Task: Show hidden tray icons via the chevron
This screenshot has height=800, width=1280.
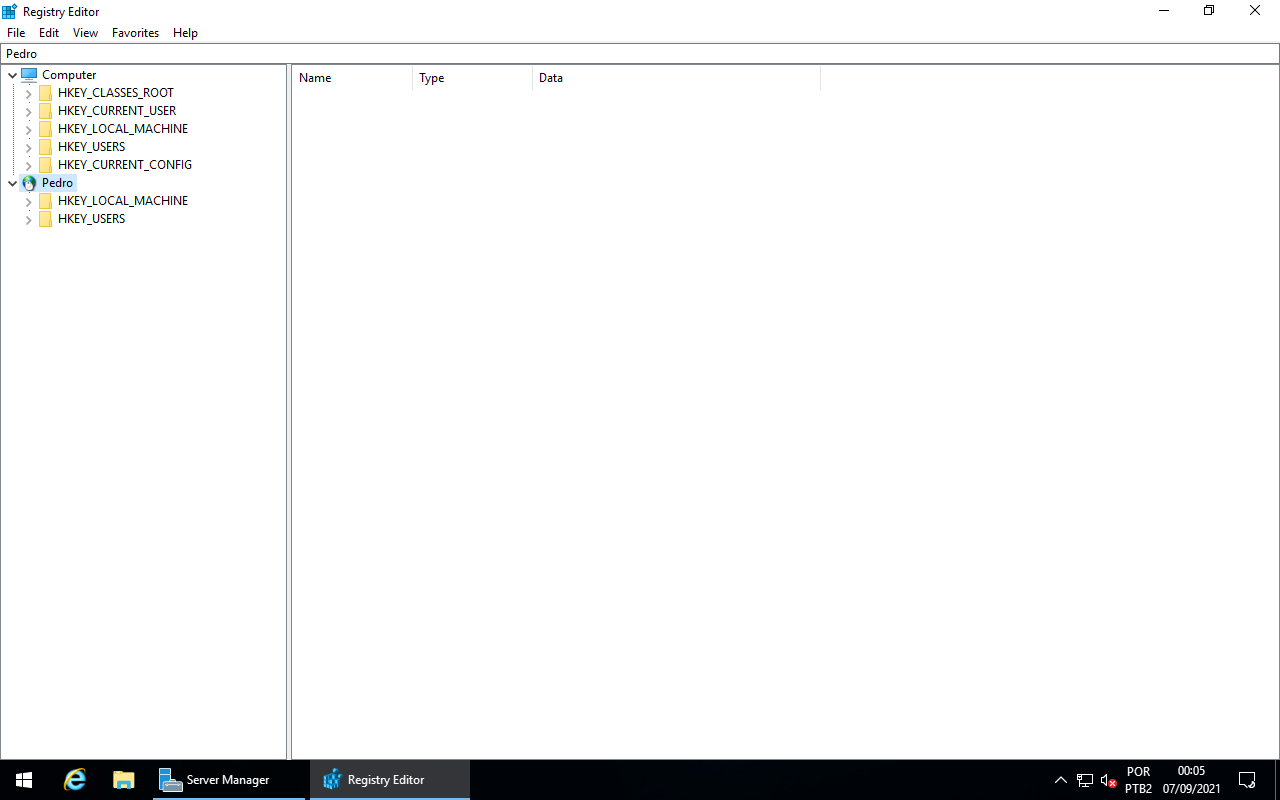Action: (x=1060, y=779)
